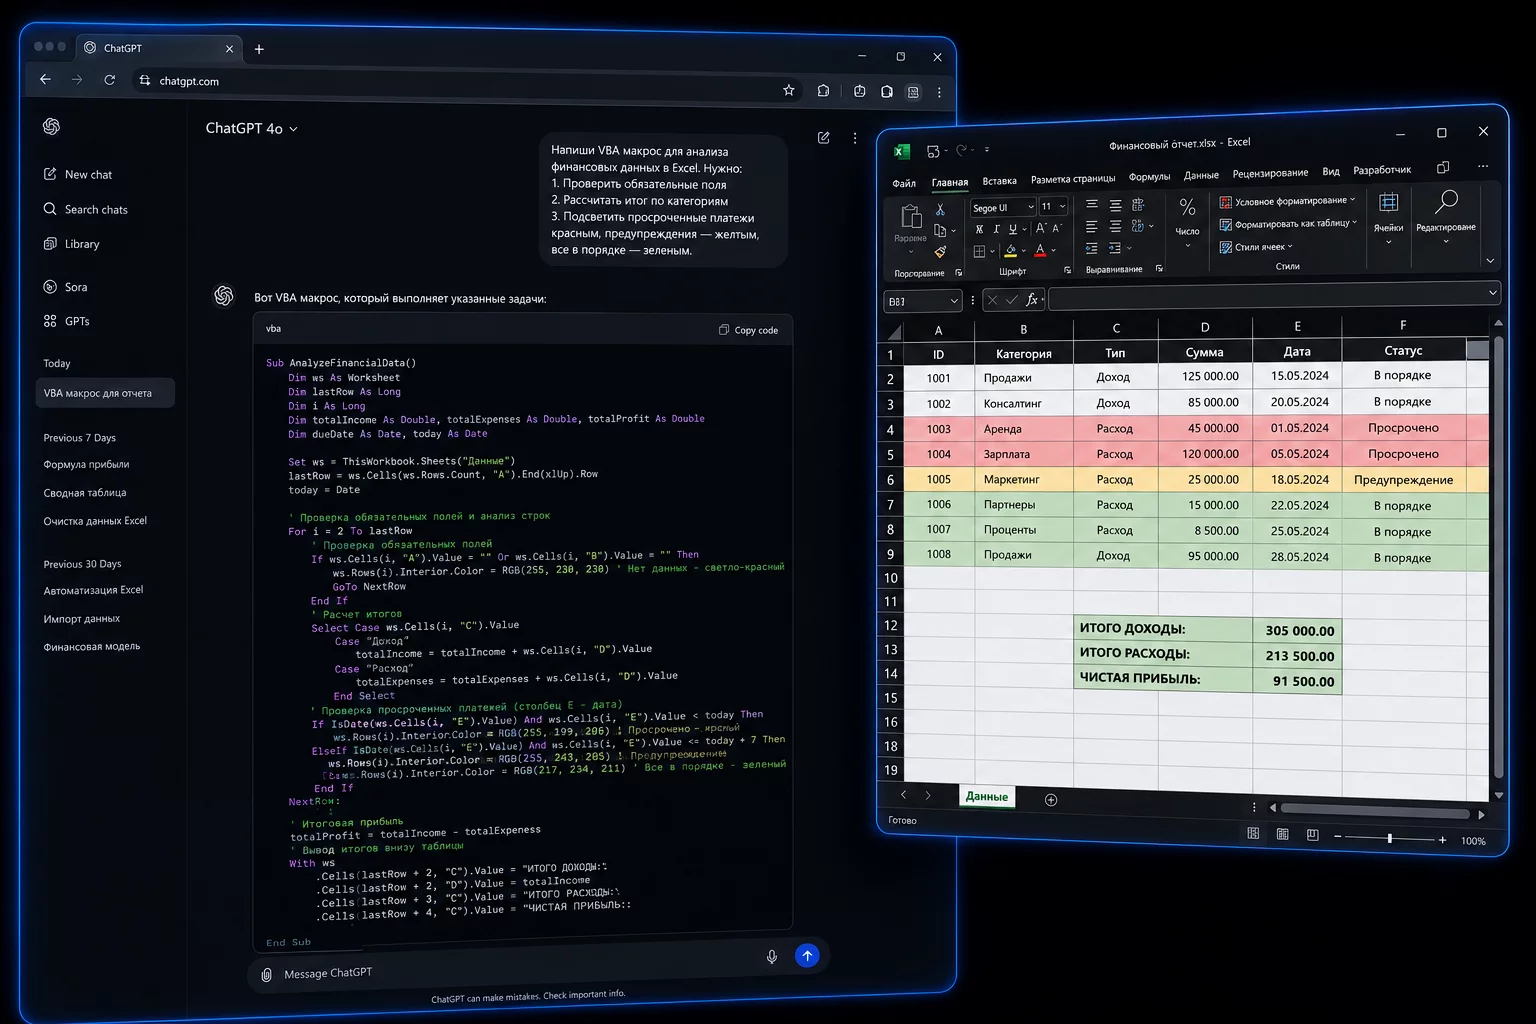Viewport: 1536px width, 1024px height.
Task: Click the percent Number format icon
Action: 1187,208
